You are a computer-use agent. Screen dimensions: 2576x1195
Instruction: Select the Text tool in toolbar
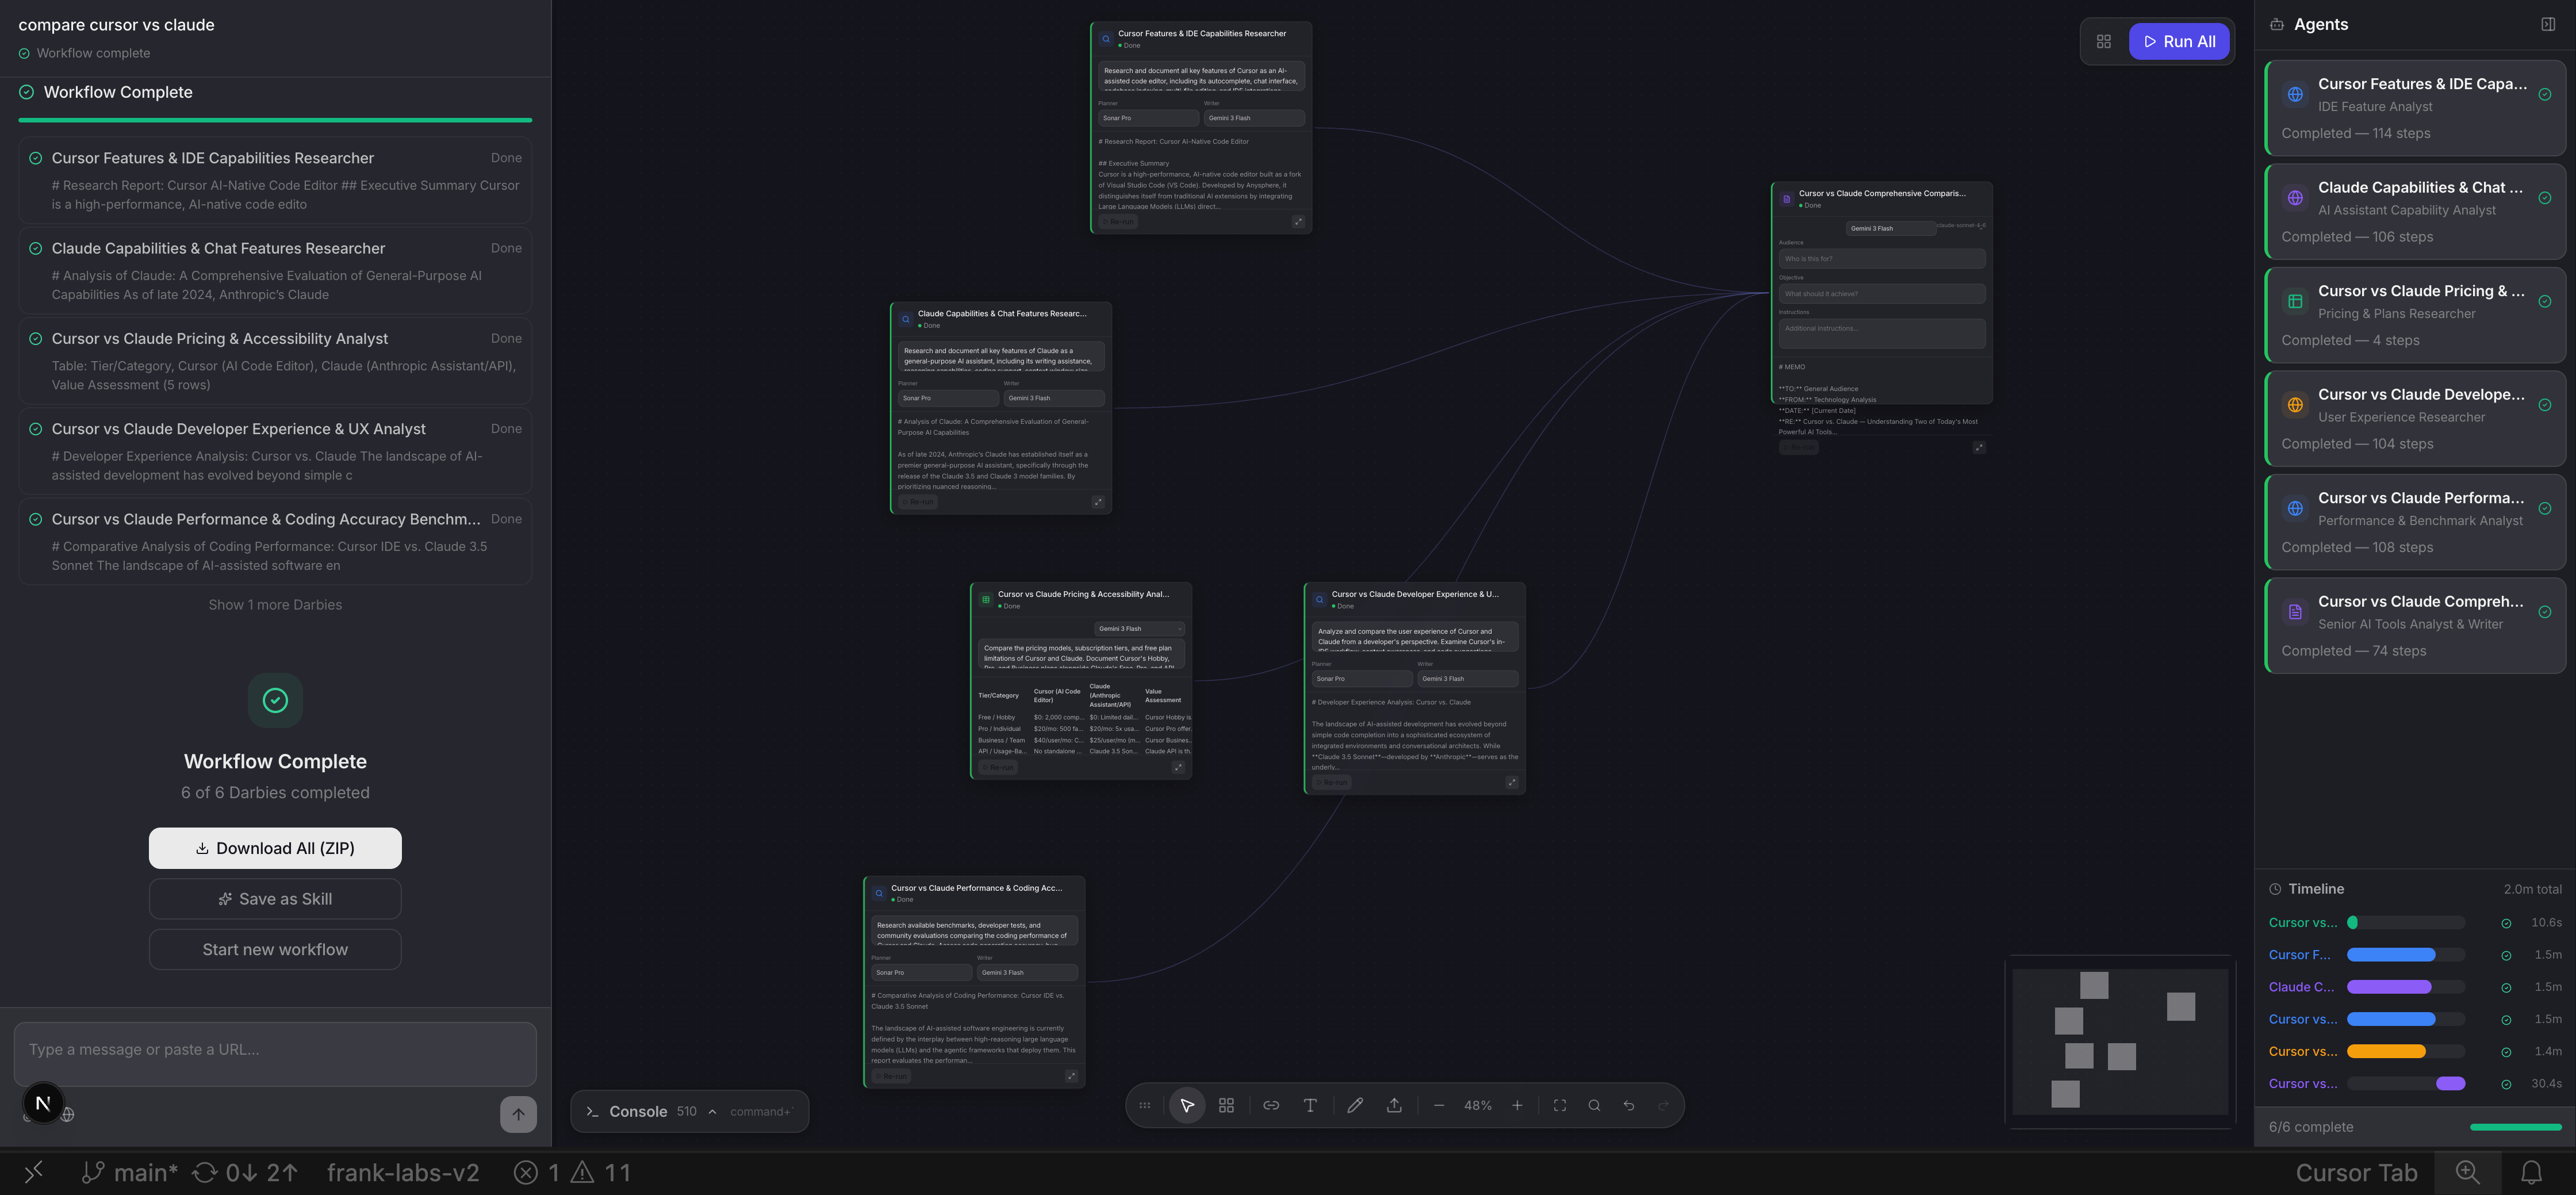tap(1310, 1105)
